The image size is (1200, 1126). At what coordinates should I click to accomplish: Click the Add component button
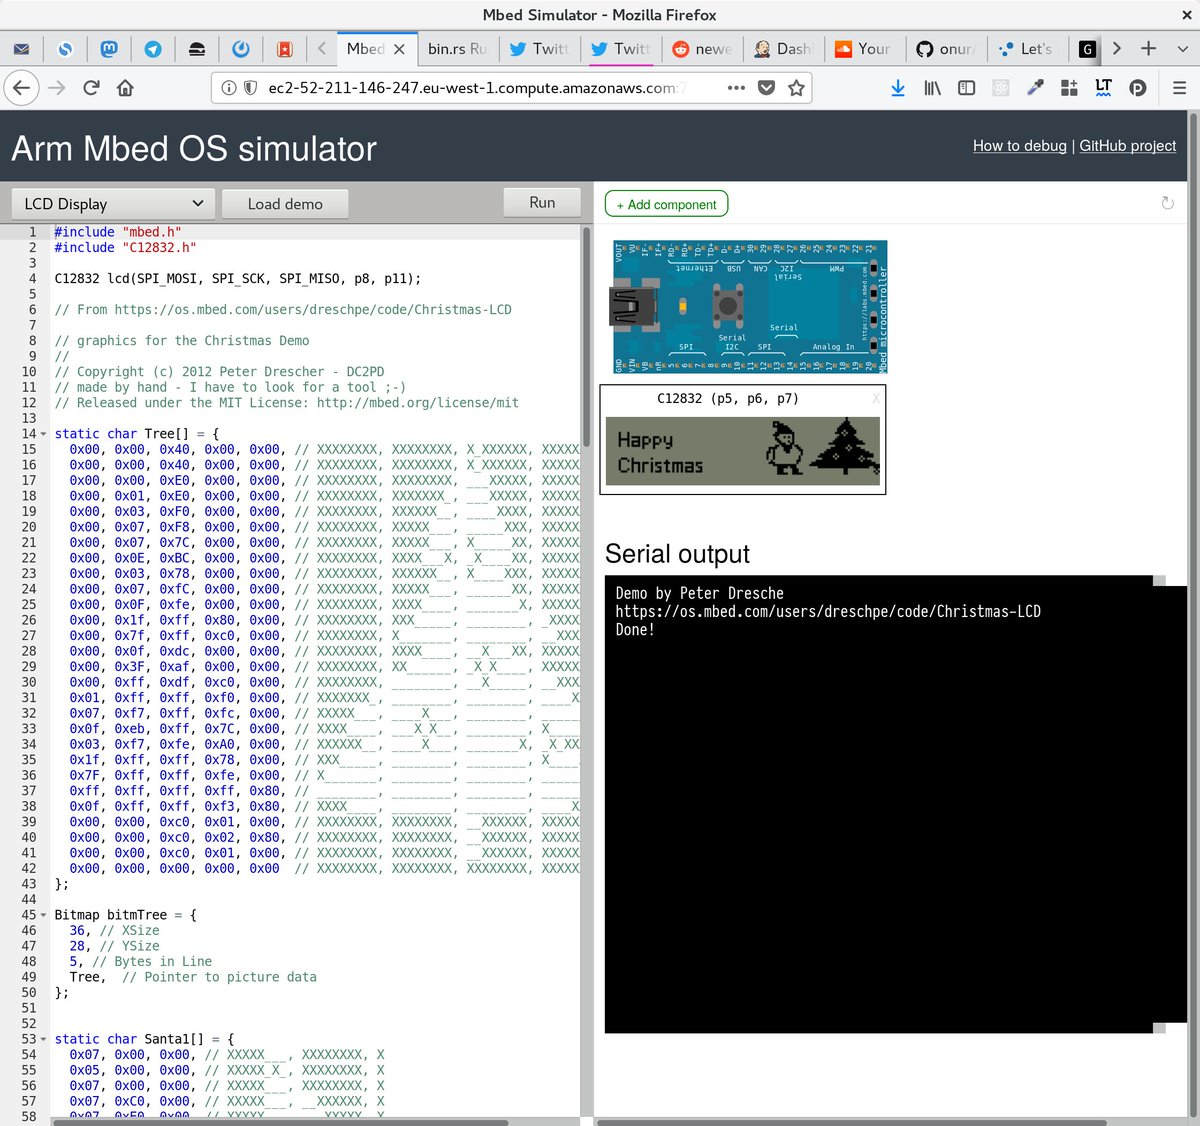click(x=667, y=204)
